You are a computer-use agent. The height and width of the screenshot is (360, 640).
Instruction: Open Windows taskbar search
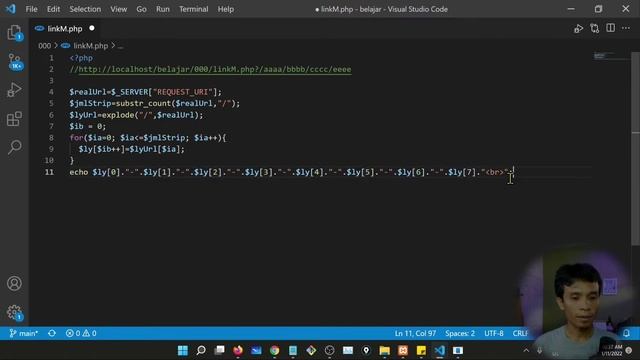click(x=201, y=350)
